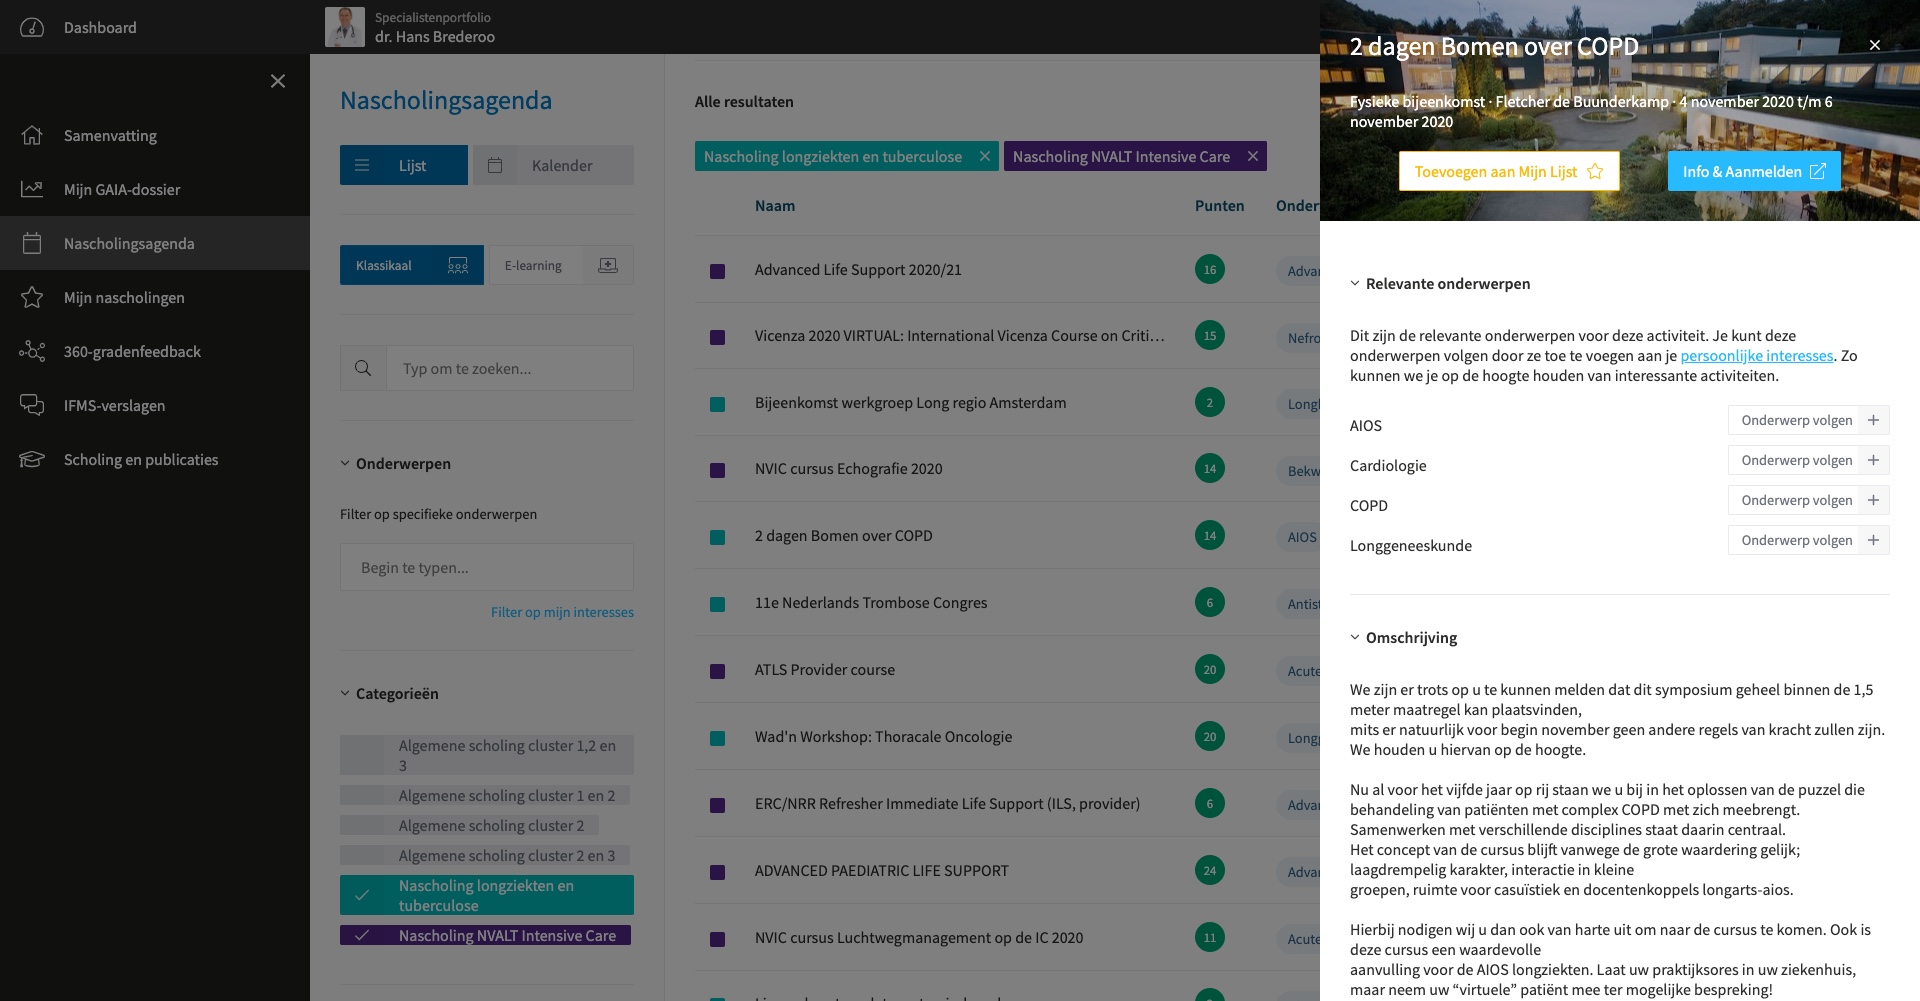Click the Kalender calendar icon
Viewport: 1920px width, 1001px height.
495,165
